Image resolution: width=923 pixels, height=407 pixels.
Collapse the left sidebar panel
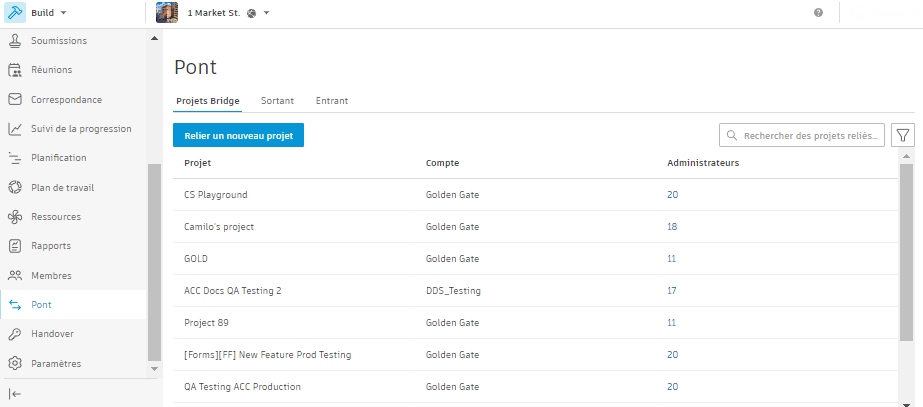(15, 394)
